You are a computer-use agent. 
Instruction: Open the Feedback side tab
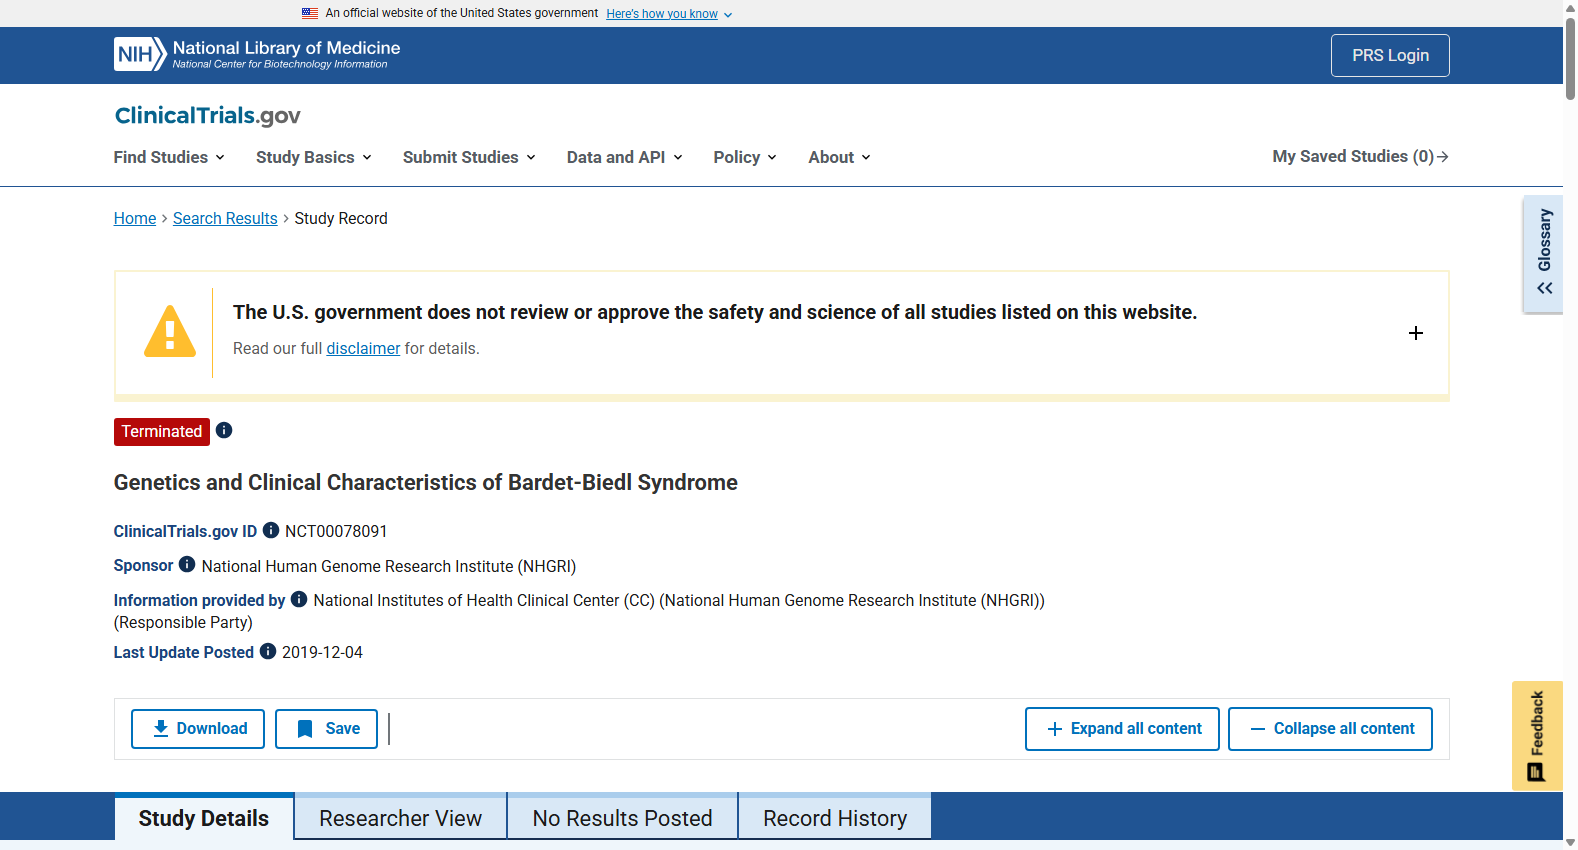[1537, 736]
